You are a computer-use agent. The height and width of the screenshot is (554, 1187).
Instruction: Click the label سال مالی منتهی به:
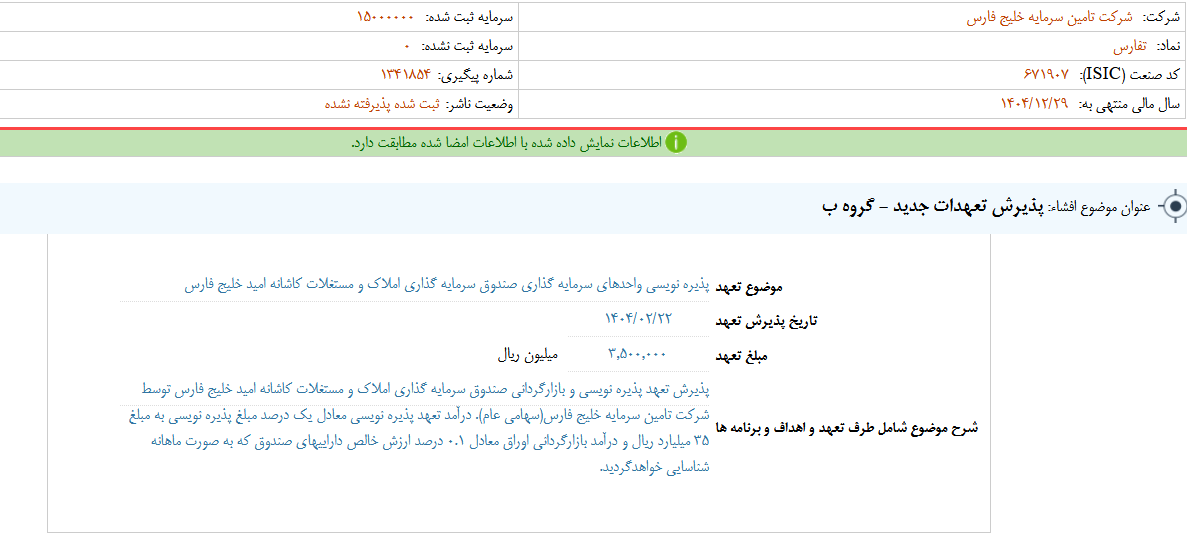(x=1128, y=104)
